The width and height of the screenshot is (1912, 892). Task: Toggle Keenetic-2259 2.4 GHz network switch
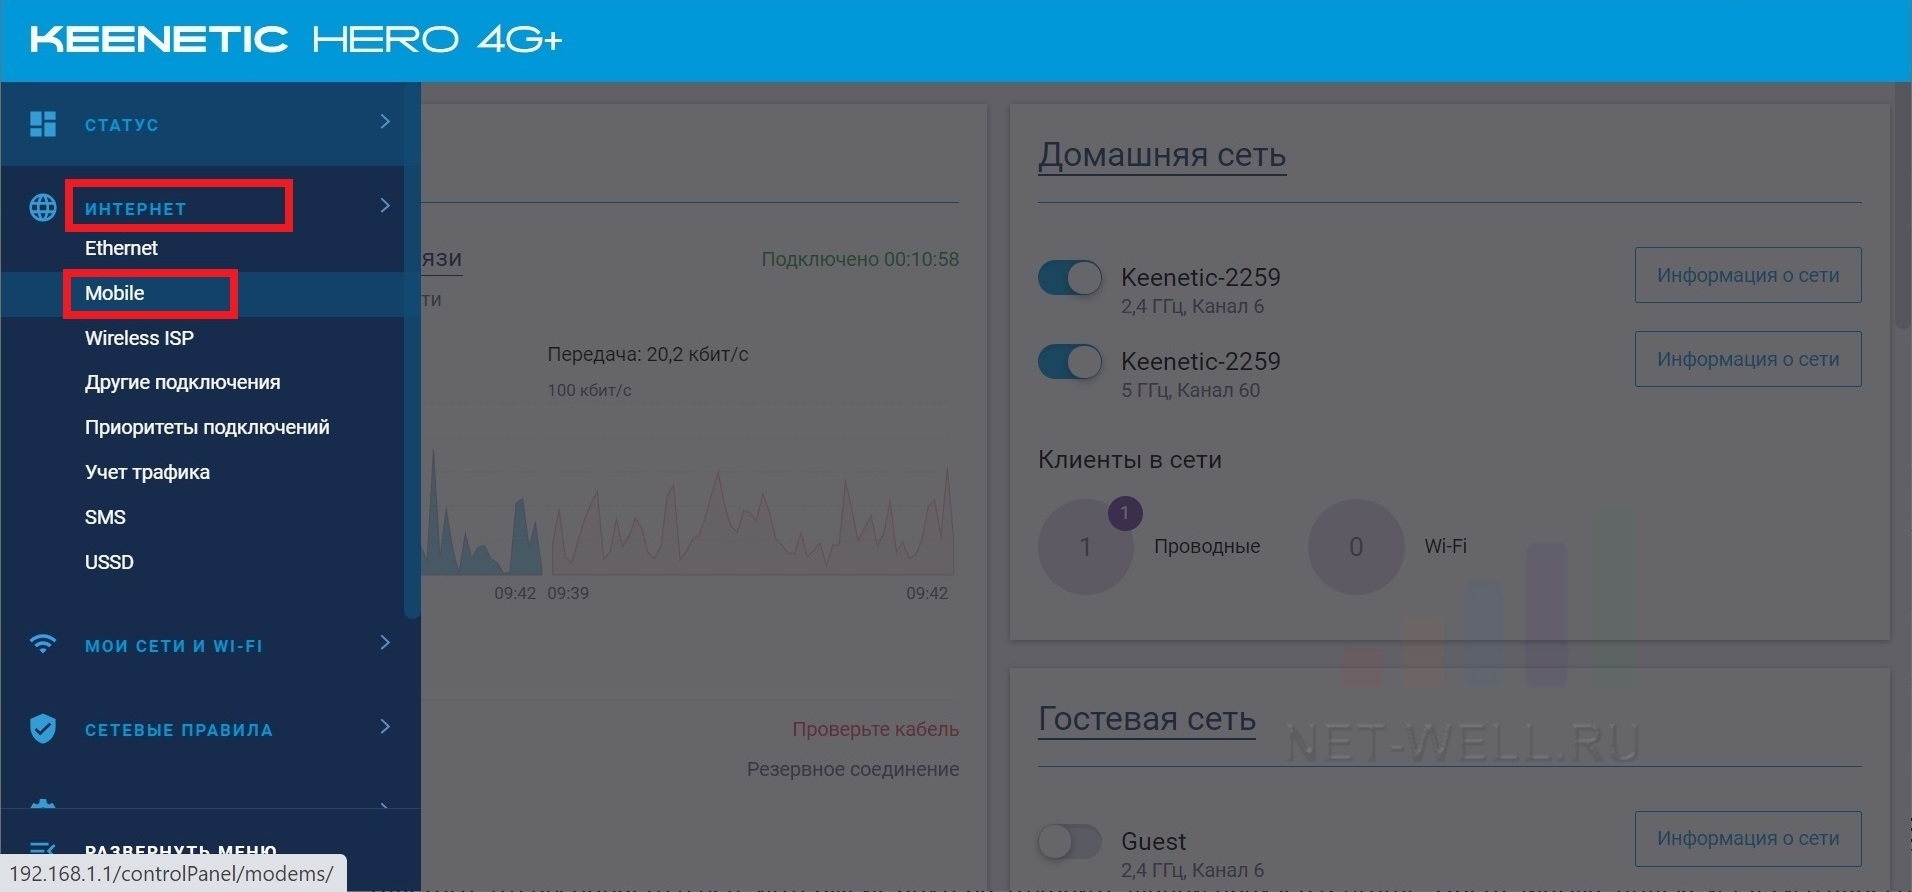(1070, 278)
